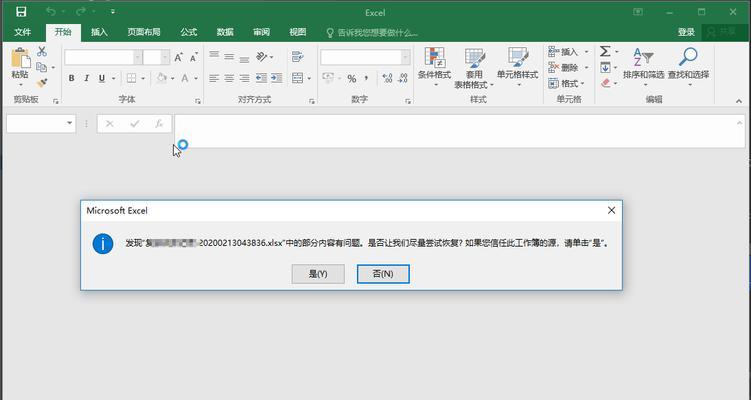Click the Cut scissors icon
Image resolution: width=751 pixels, height=400 pixels.
tap(42, 51)
